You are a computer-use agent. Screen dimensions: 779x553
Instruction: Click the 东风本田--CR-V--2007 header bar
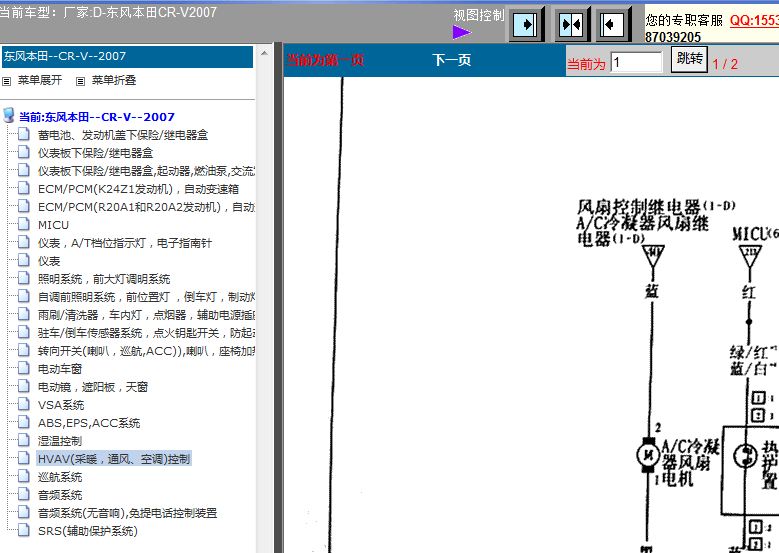click(x=128, y=57)
